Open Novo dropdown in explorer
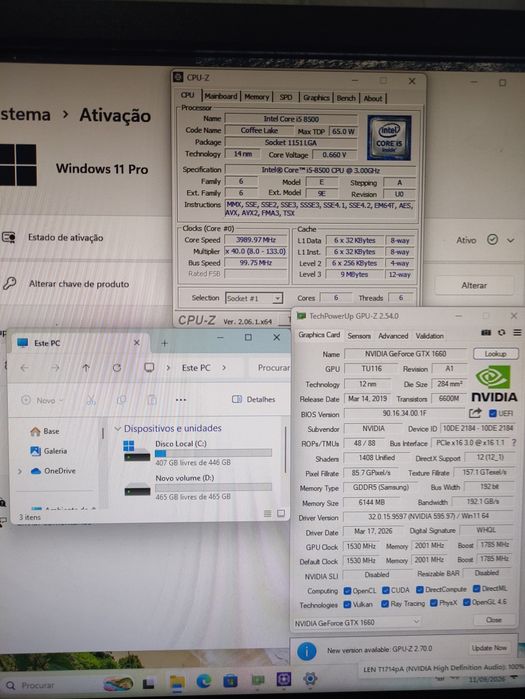Screen dimensions: 525x699 (42, 400)
